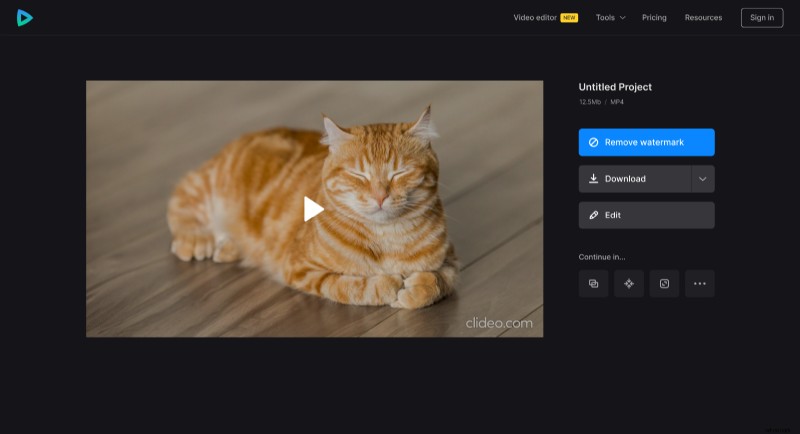Image resolution: width=800 pixels, height=434 pixels.
Task: Continue in the rounded square tool
Action: click(664, 284)
